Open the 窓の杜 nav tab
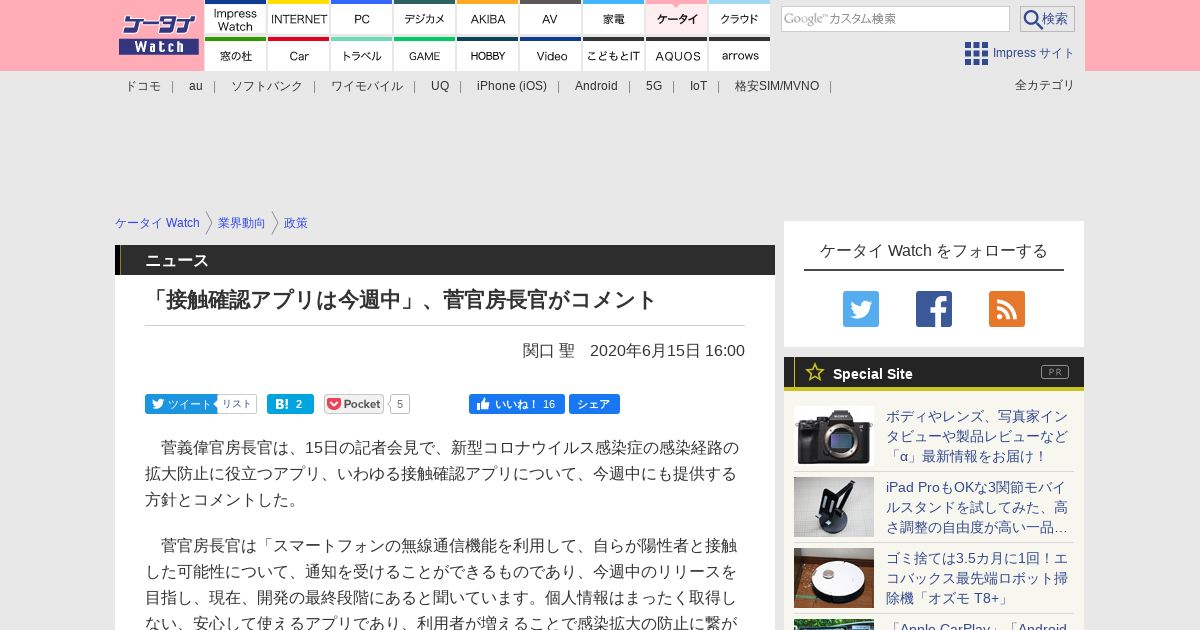The width and height of the screenshot is (1200, 630). (236, 55)
